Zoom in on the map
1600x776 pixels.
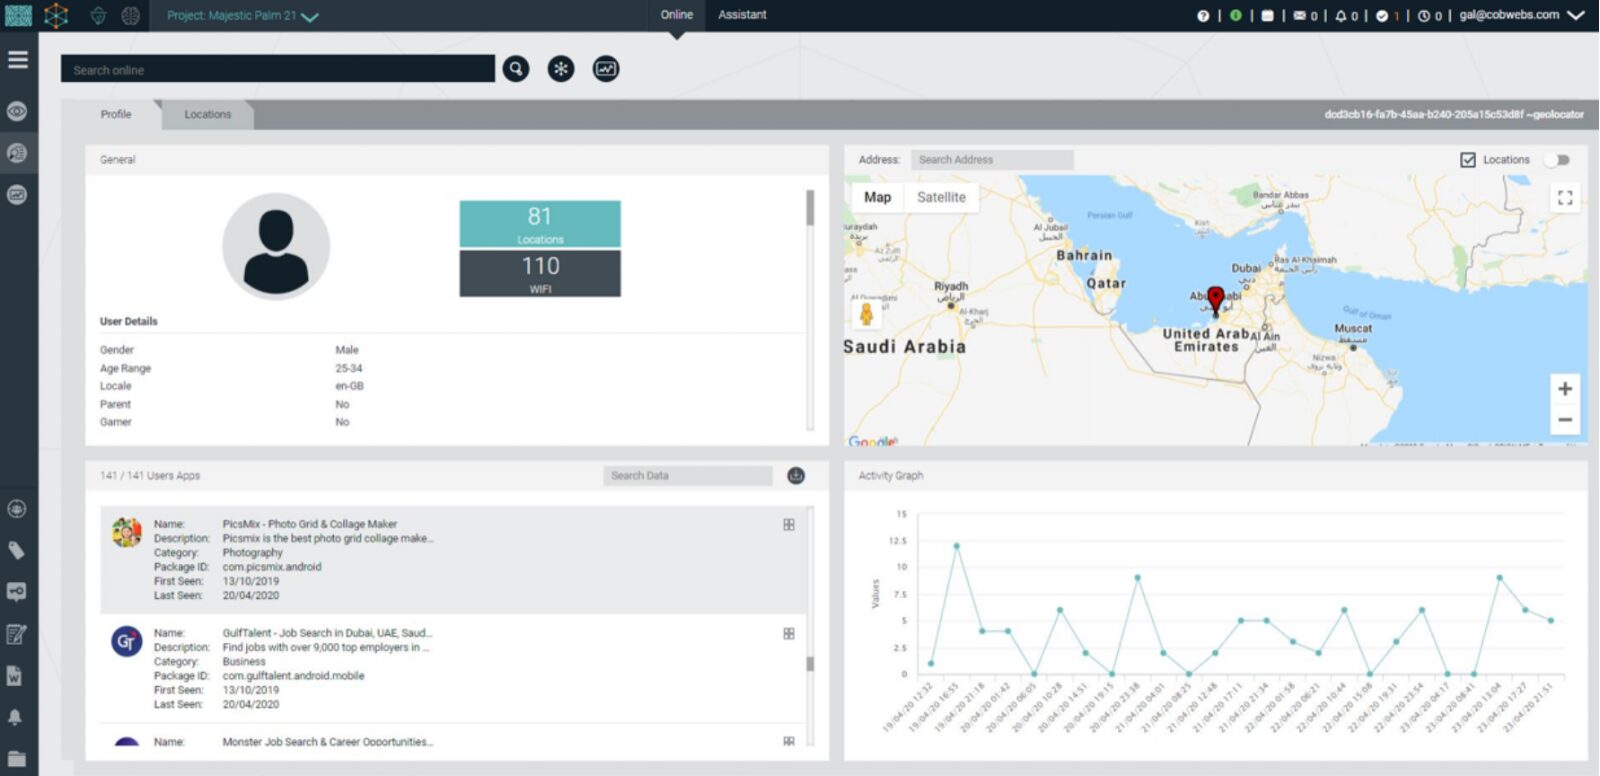pyautogui.click(x=1565, y=389)
